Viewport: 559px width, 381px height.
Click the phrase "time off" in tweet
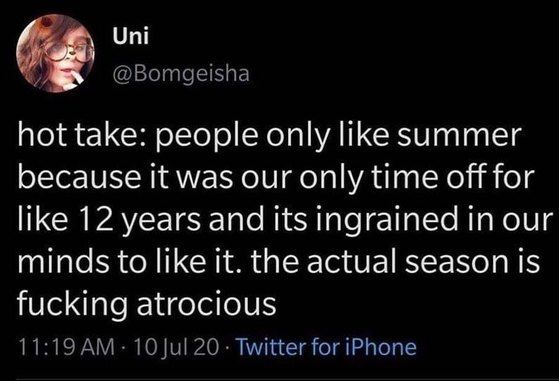(430, 177)
